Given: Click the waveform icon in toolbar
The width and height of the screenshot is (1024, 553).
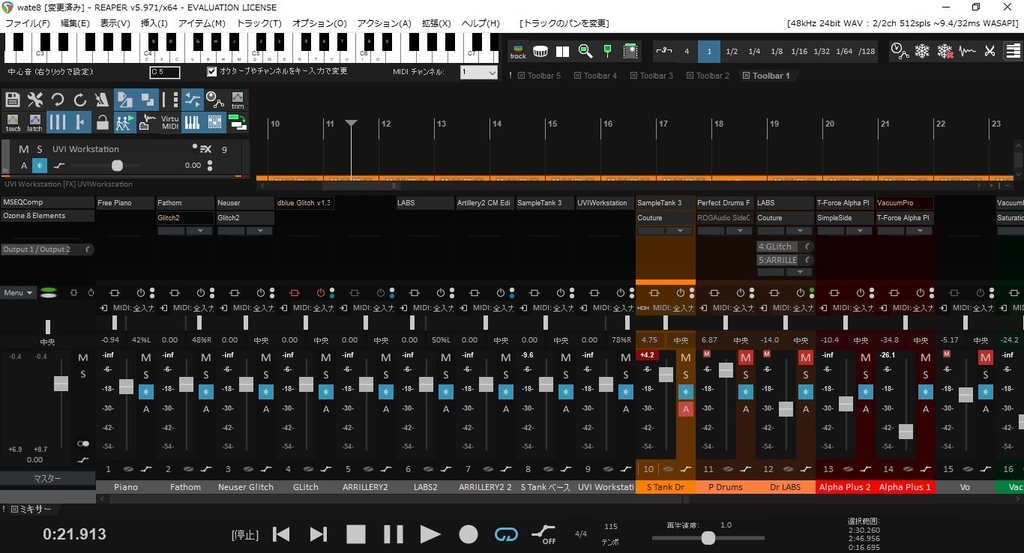Looking at the screenshot, I should coord(967,51).
